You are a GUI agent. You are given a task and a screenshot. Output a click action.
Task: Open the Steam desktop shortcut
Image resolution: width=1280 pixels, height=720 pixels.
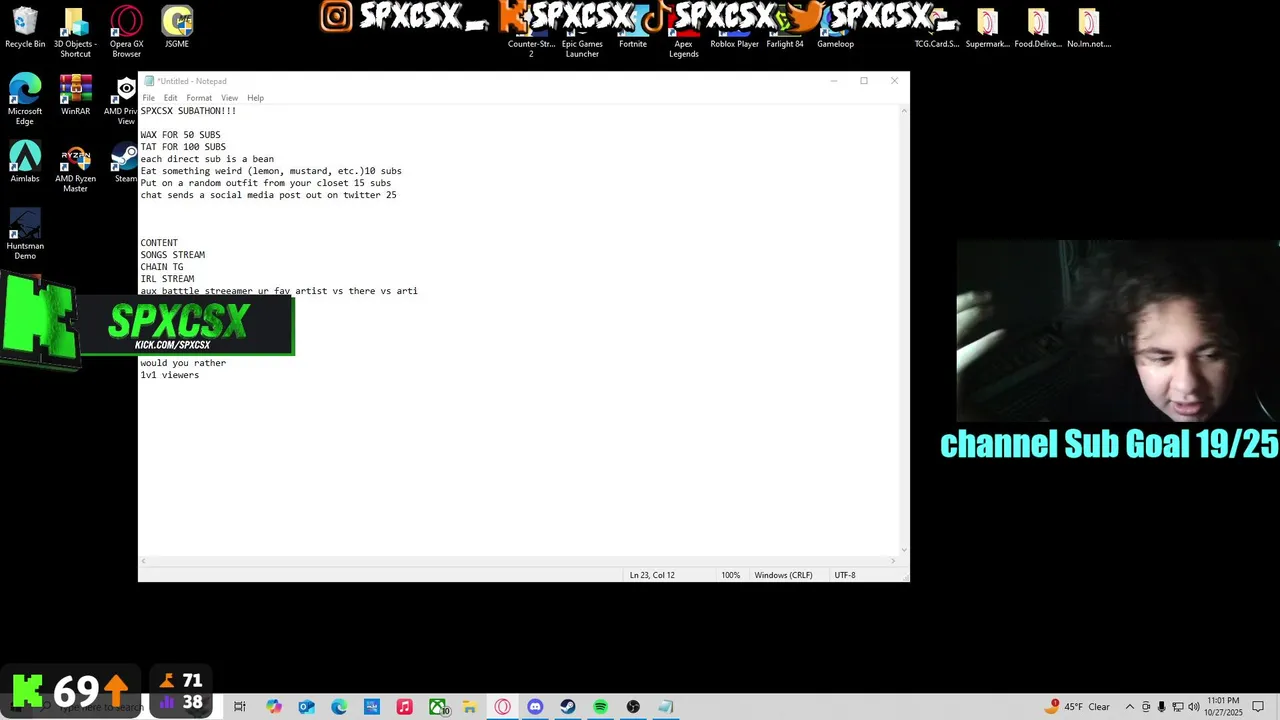(125, 161)
